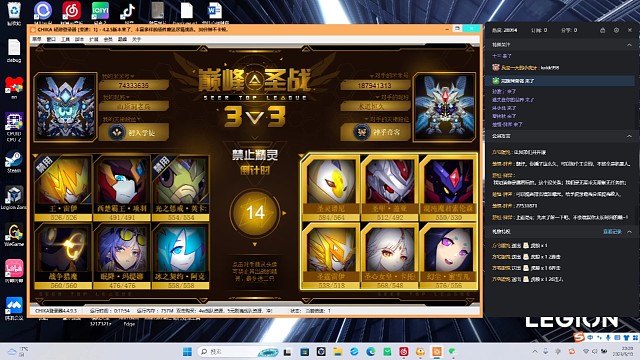Click the 初入学徒 rank badge icon

[x=117, y=132]
